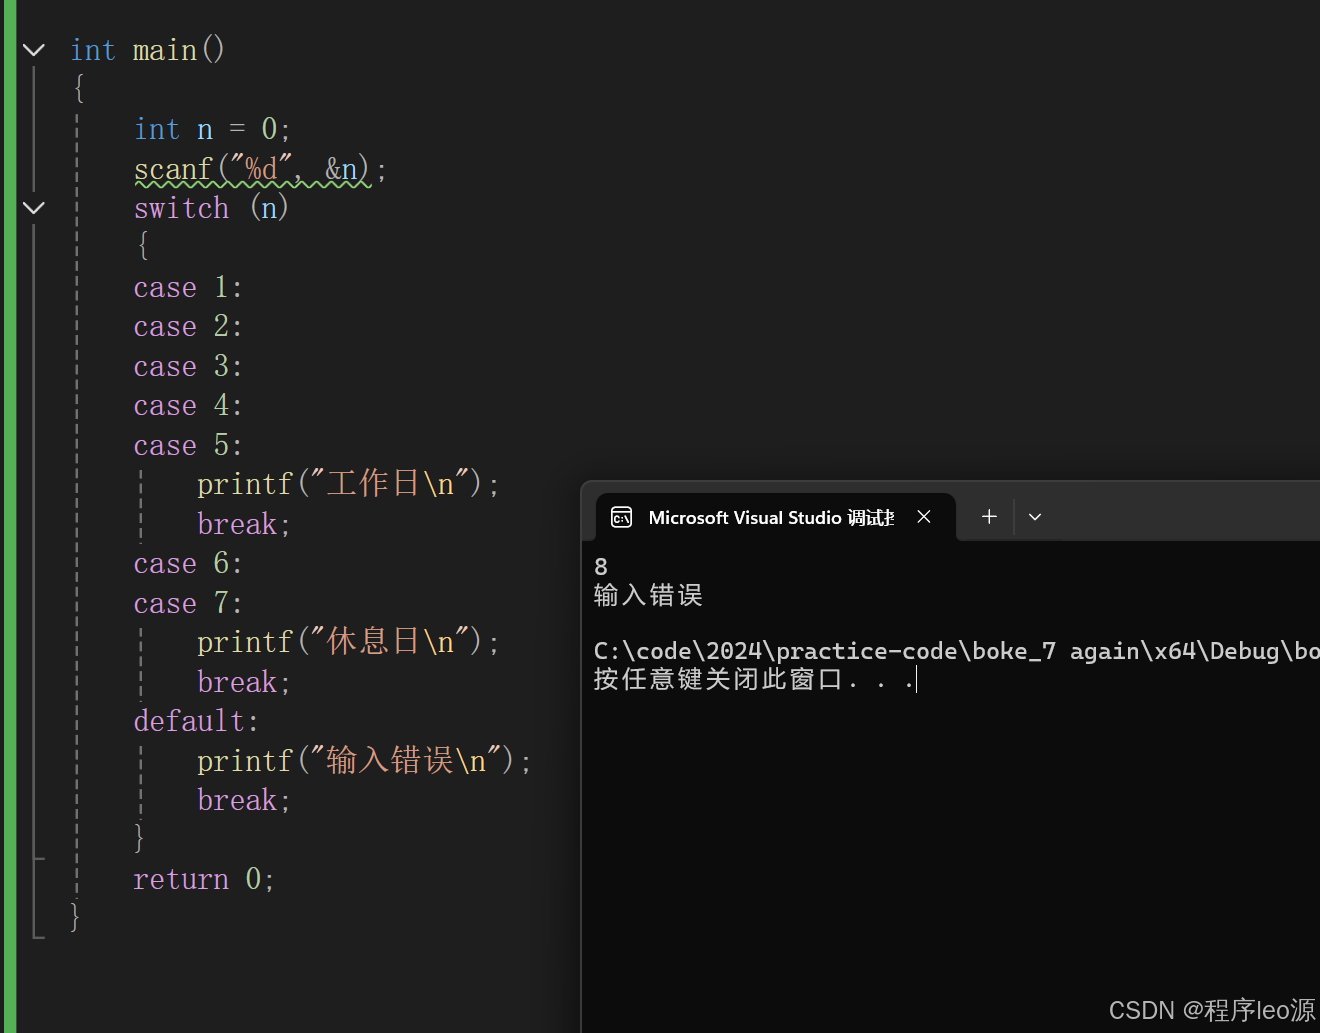Collapse the switch (n) code block

pos(34,208)
